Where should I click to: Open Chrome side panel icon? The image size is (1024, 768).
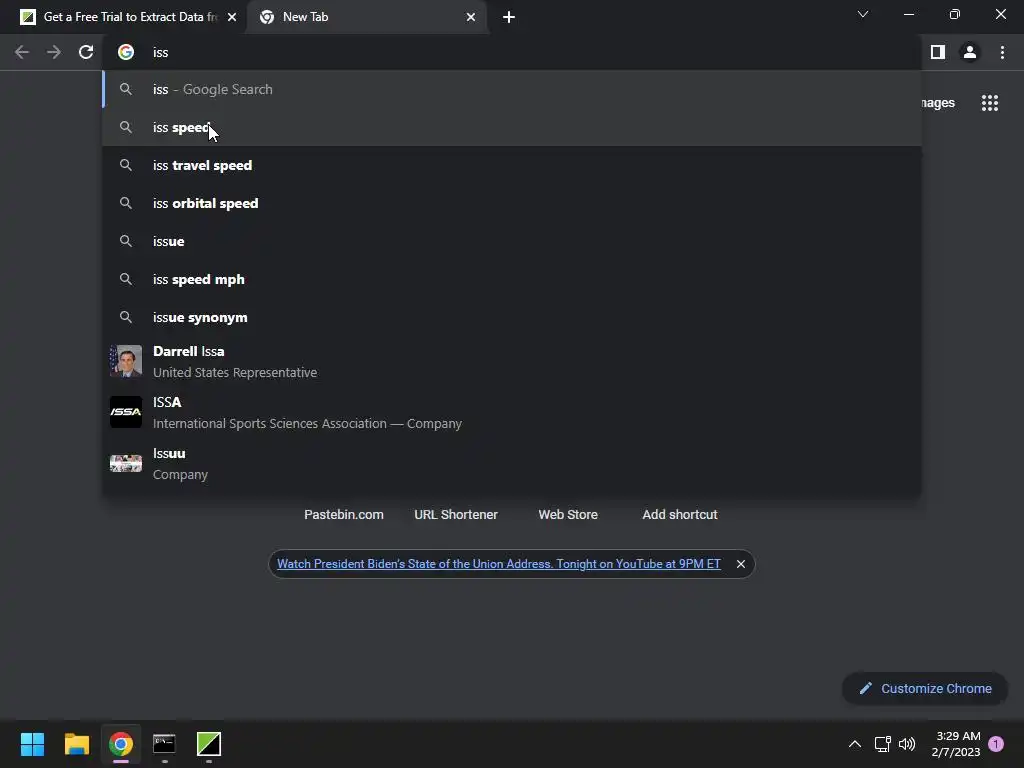tap(938, 52)
